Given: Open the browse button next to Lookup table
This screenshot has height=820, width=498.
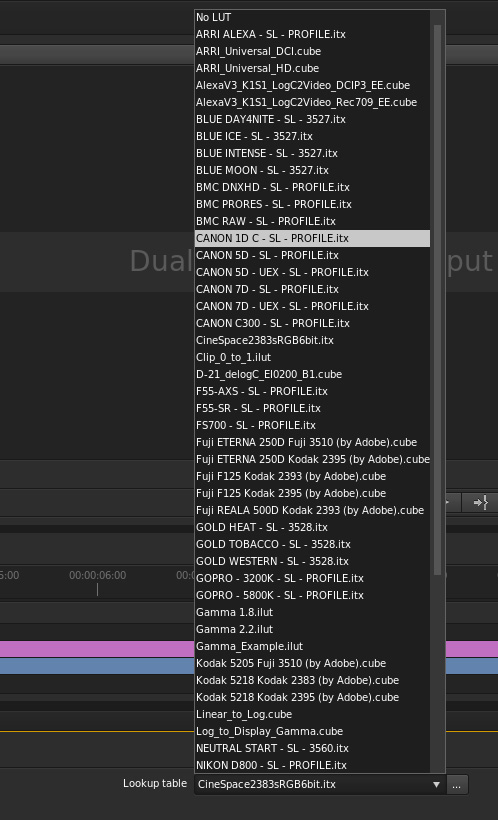Looking at the screenshot, I should (457, 784).
